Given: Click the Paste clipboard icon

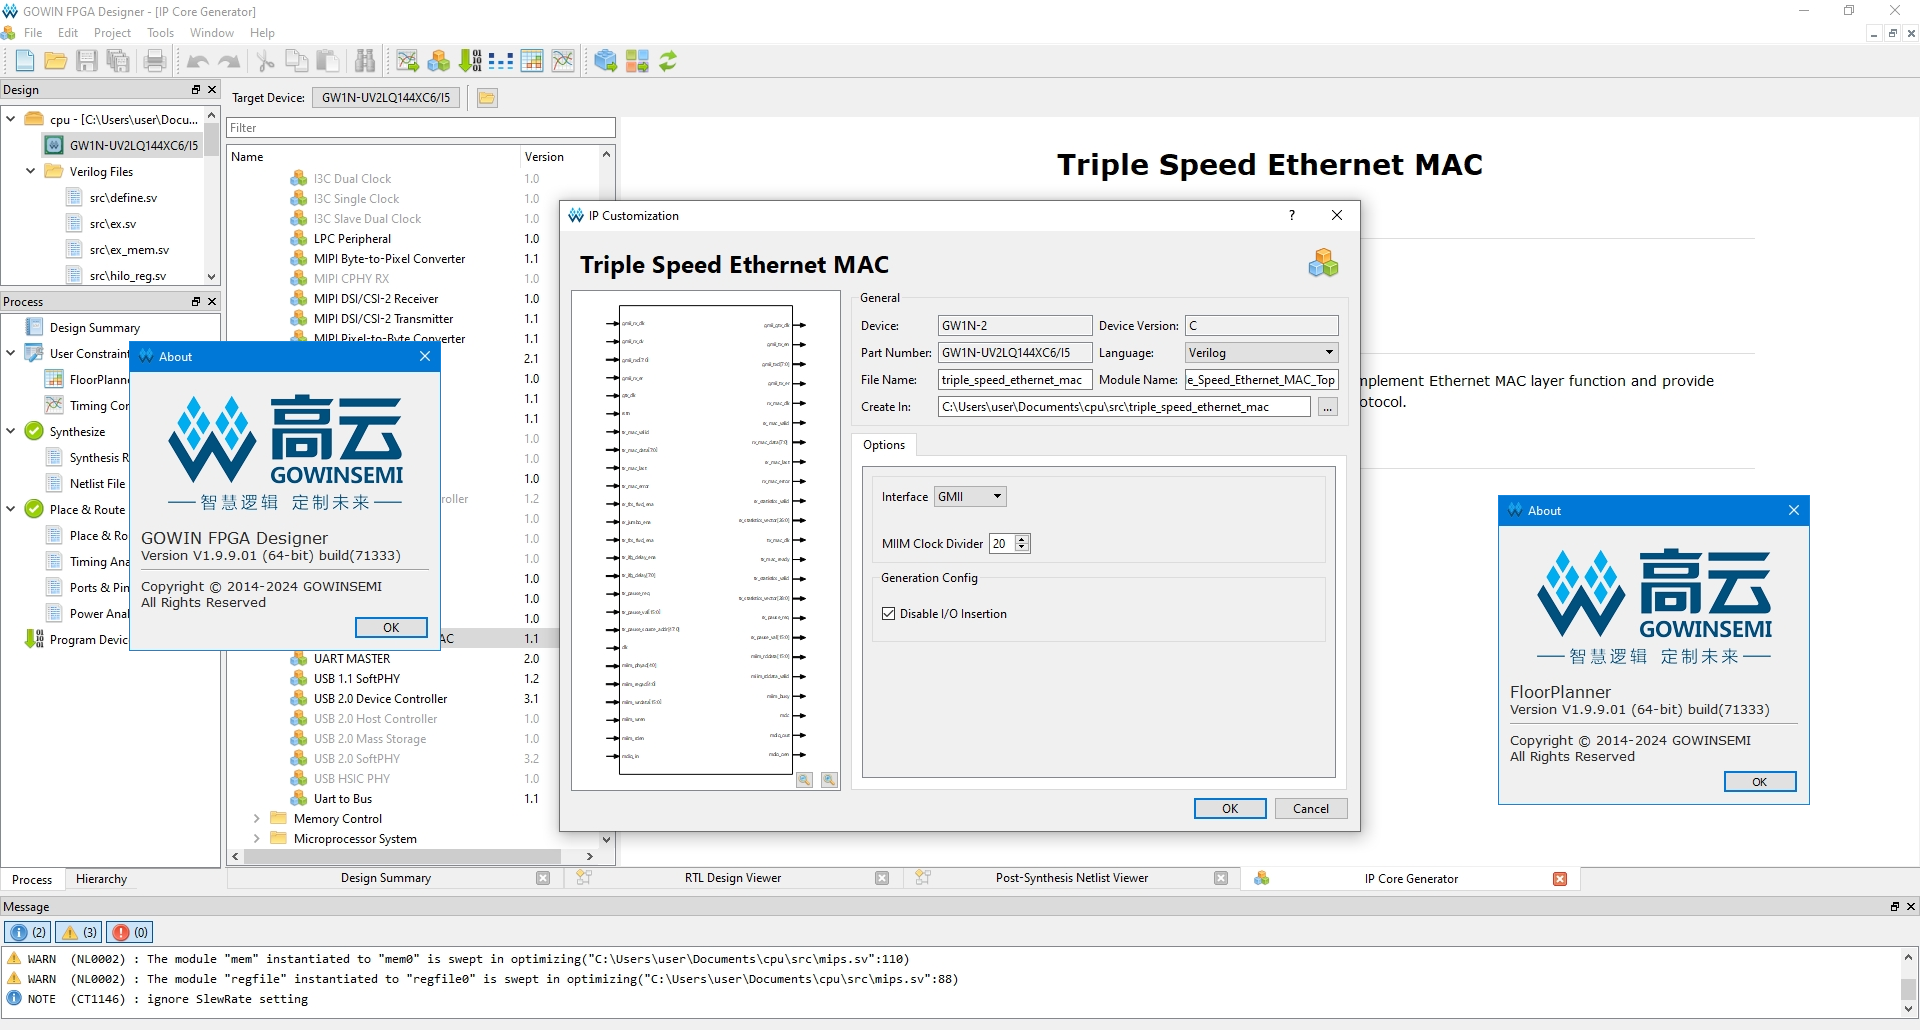Looking at the screenshot, I should [x=328, y=61].
